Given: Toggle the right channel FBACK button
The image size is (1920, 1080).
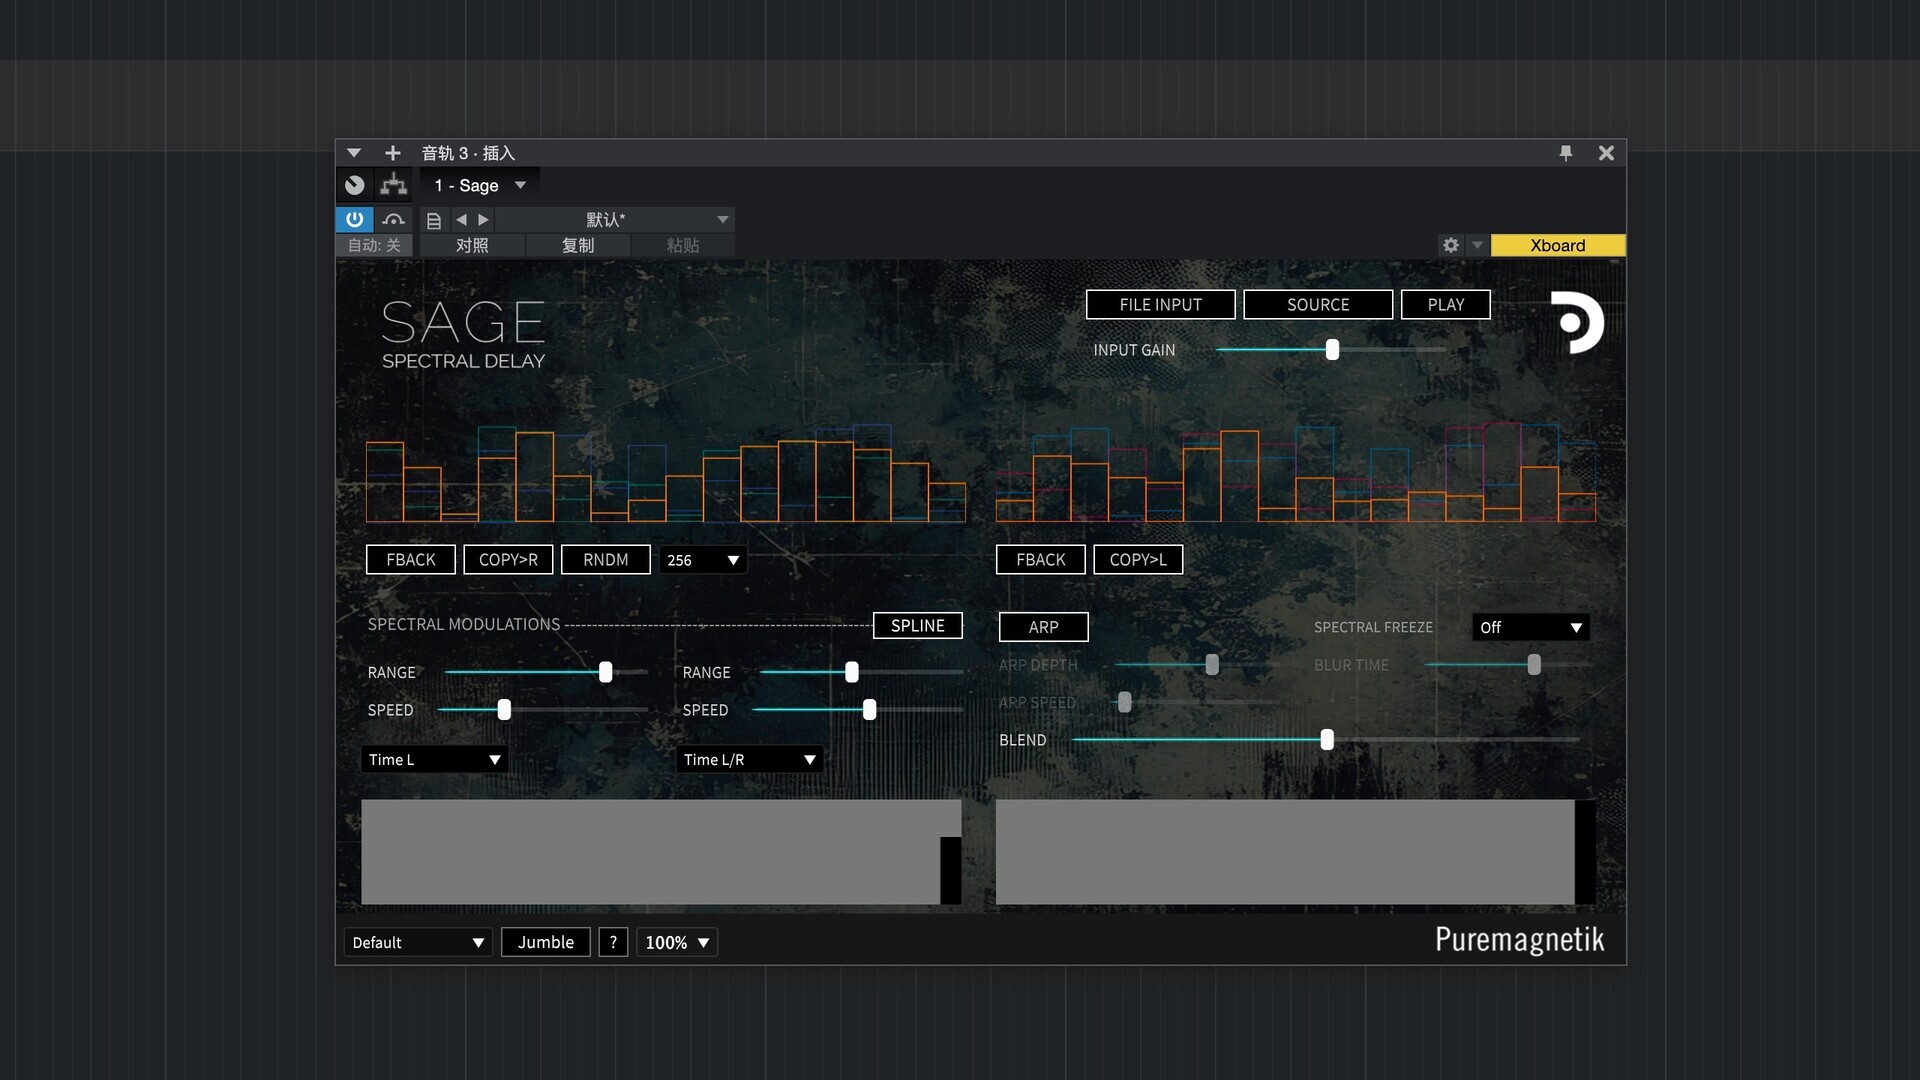Looking at the screenshot, I should point(1041,560).
